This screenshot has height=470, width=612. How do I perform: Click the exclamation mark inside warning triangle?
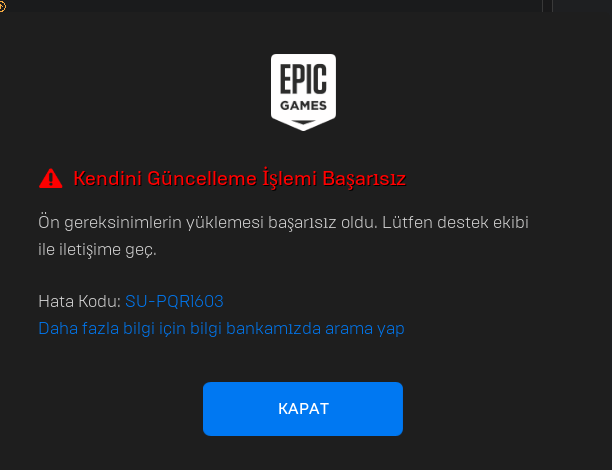(50, 180)
